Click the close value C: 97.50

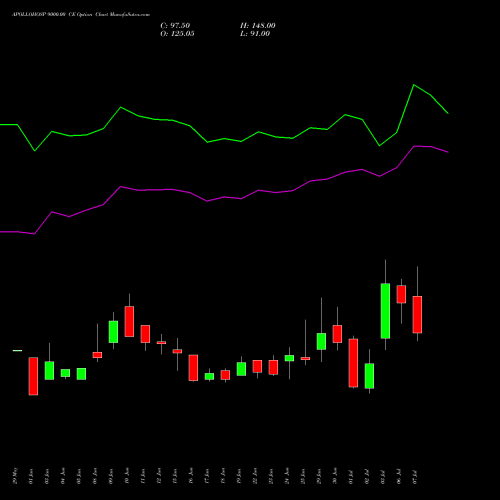pos(175,26)
